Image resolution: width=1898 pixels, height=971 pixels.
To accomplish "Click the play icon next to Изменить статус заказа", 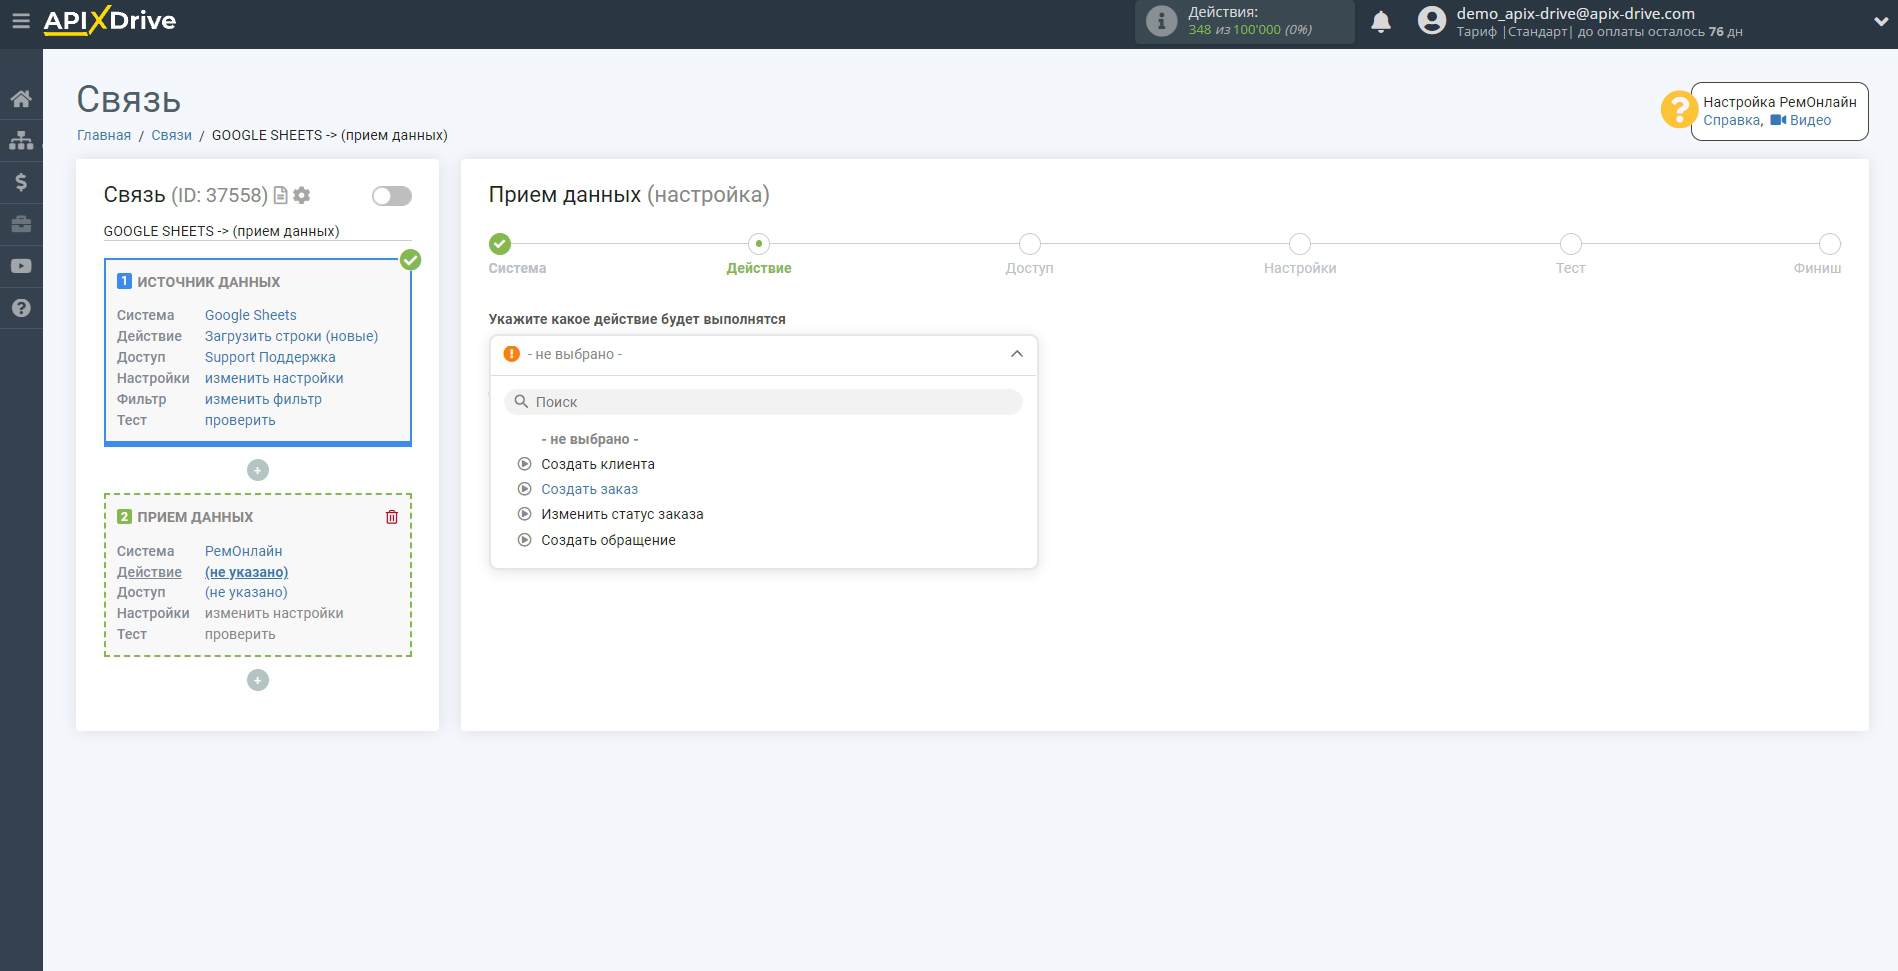I will click(x=524, y=514).
